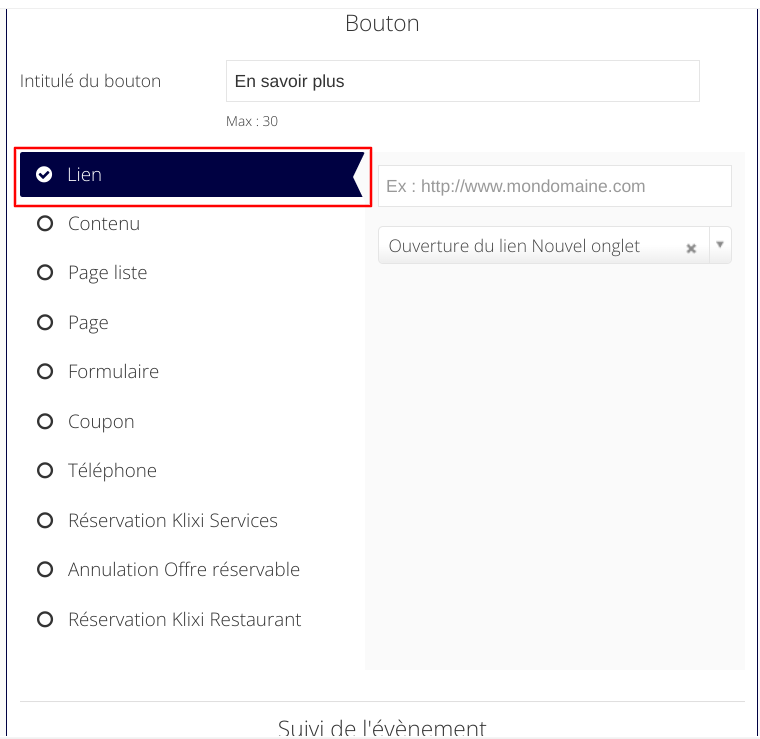Select Réservation Klixi Services radio option
This screenshot has width=760, height=739.
pos(44,521)
